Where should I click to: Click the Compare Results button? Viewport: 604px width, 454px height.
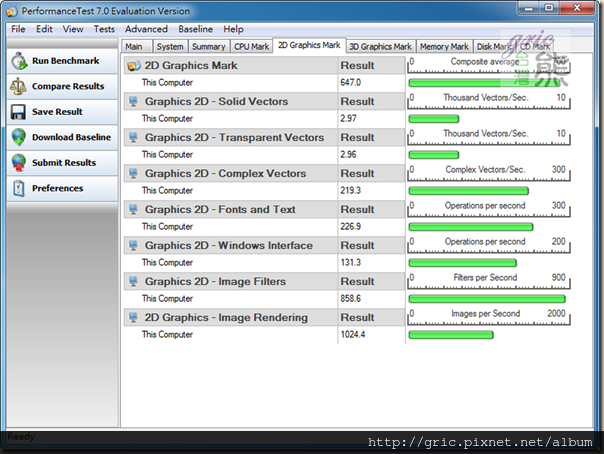coord(62,87)
